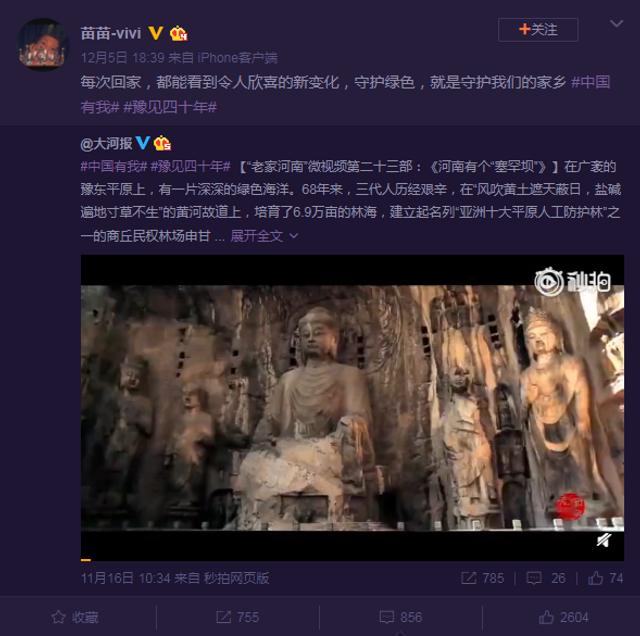Click the crown icon beside 大河报

pos(162,143)
